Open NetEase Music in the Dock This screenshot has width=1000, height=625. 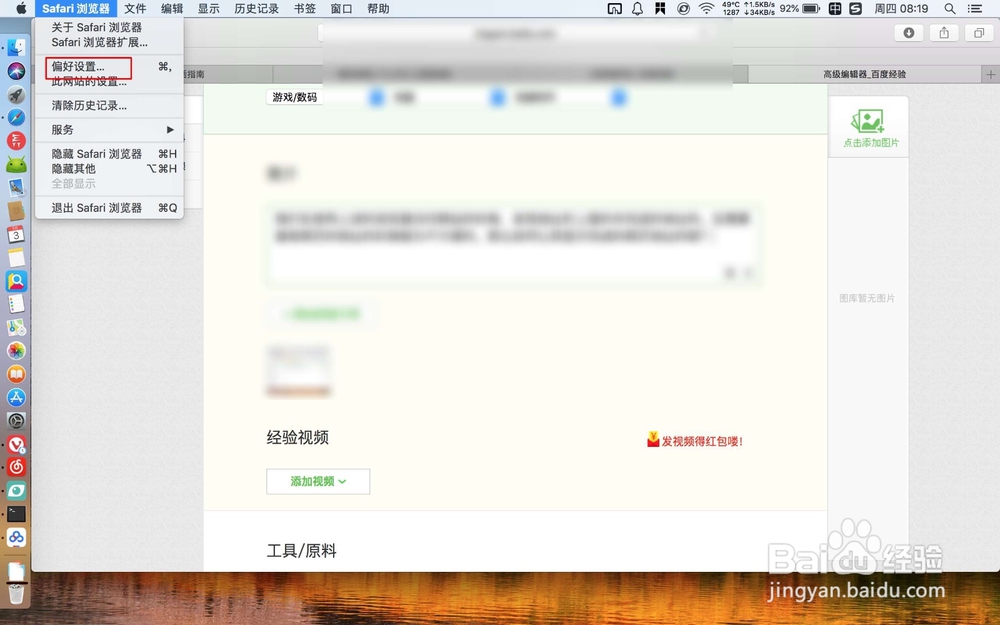(x=17, y=467)
